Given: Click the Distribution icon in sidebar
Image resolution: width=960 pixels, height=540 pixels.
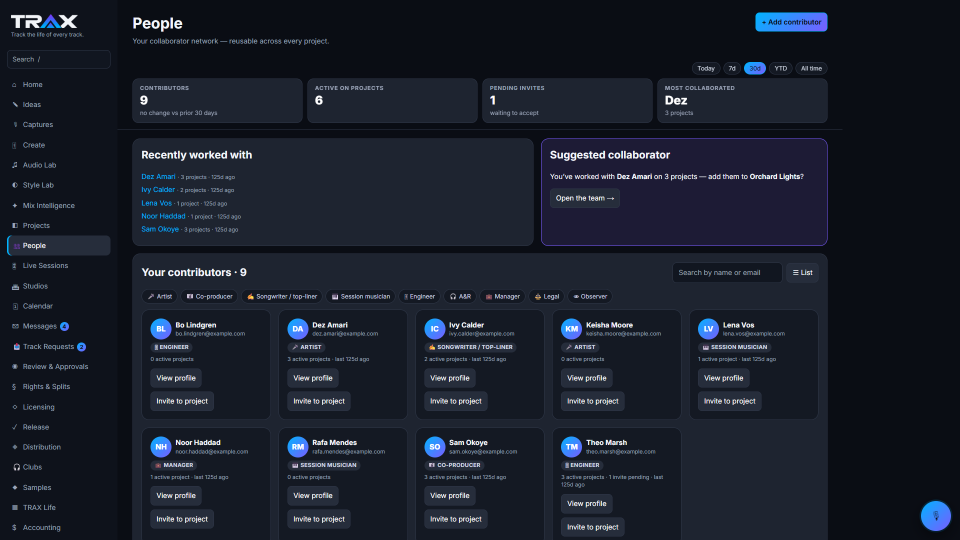Looking at the screenshot, I should (15, 447).
